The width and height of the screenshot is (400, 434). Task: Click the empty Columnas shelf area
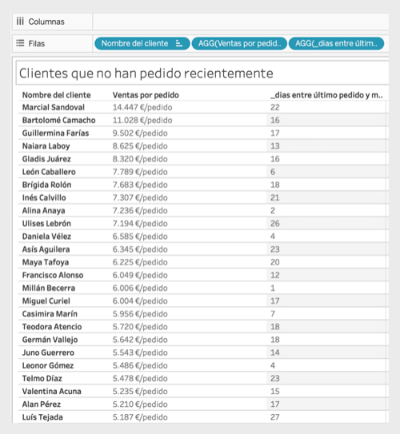point(241,22)
